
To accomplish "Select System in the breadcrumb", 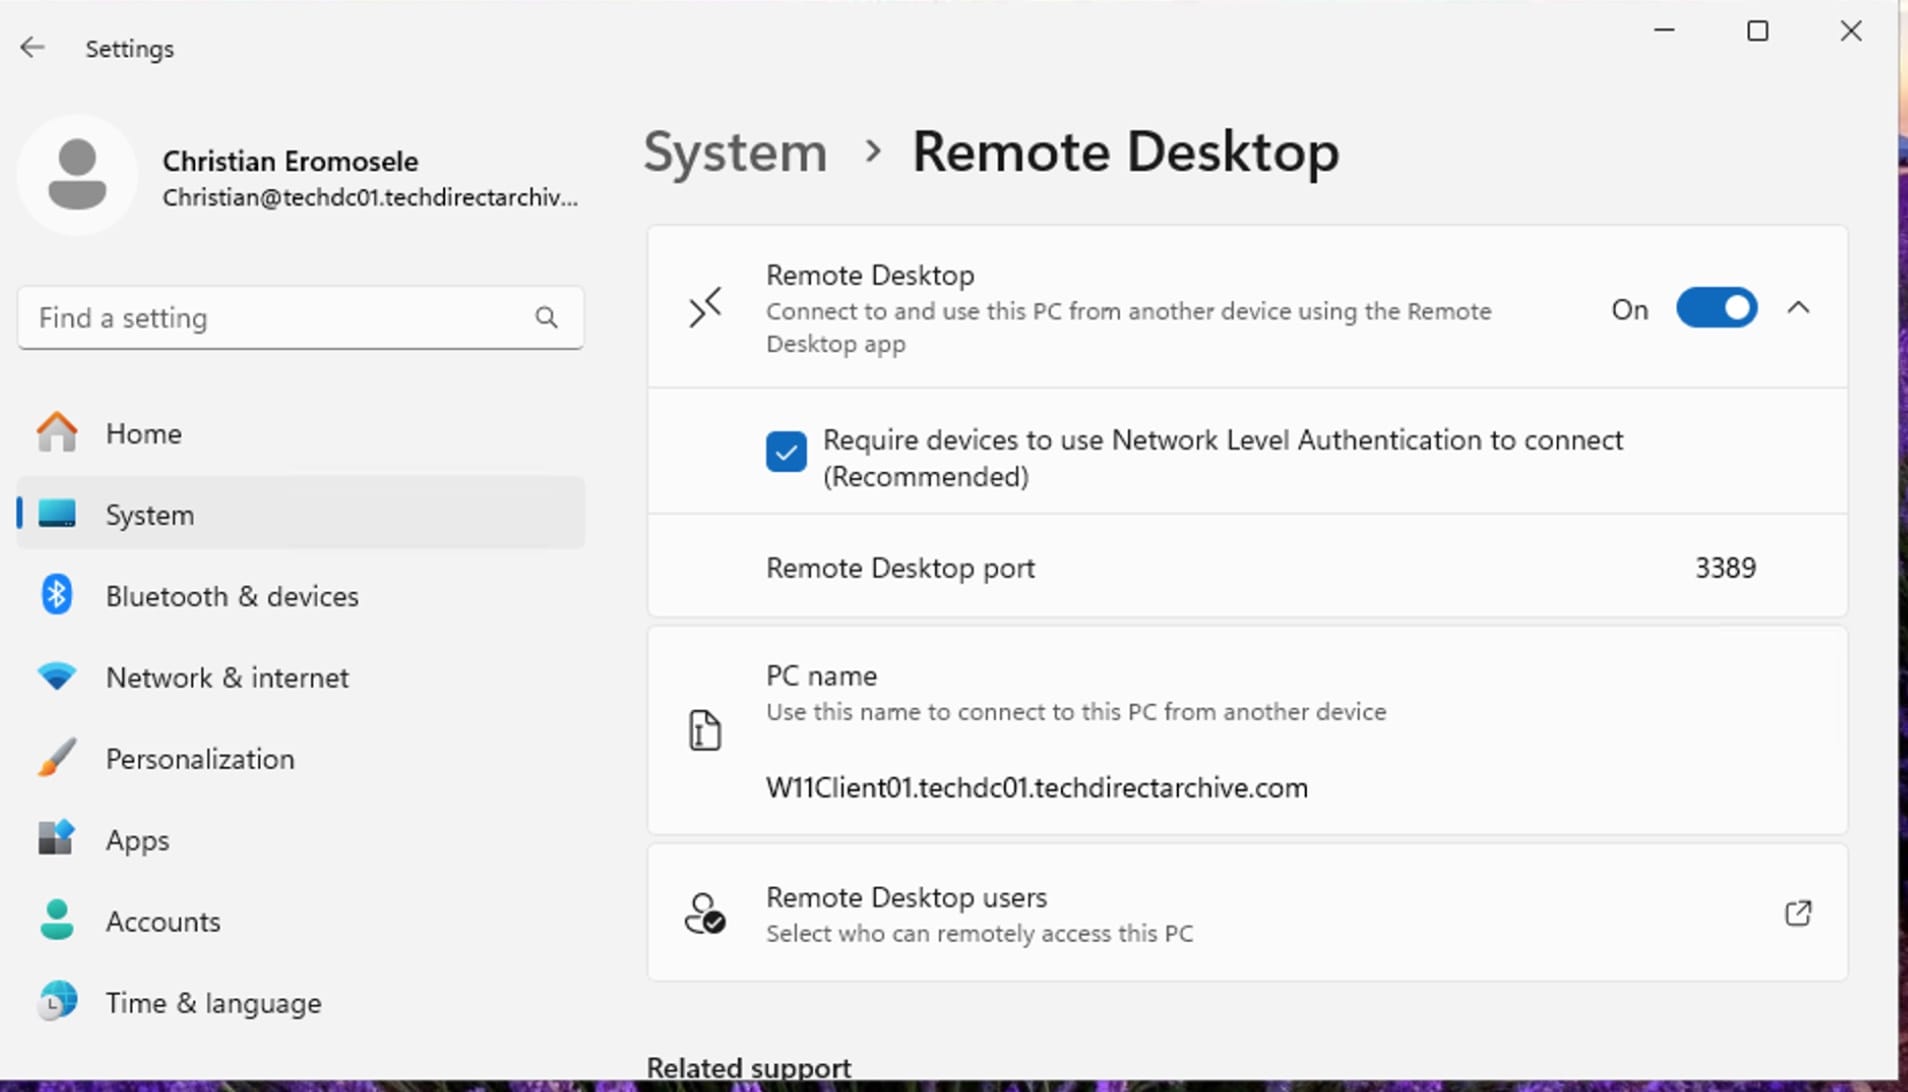I will pos(734,152).
